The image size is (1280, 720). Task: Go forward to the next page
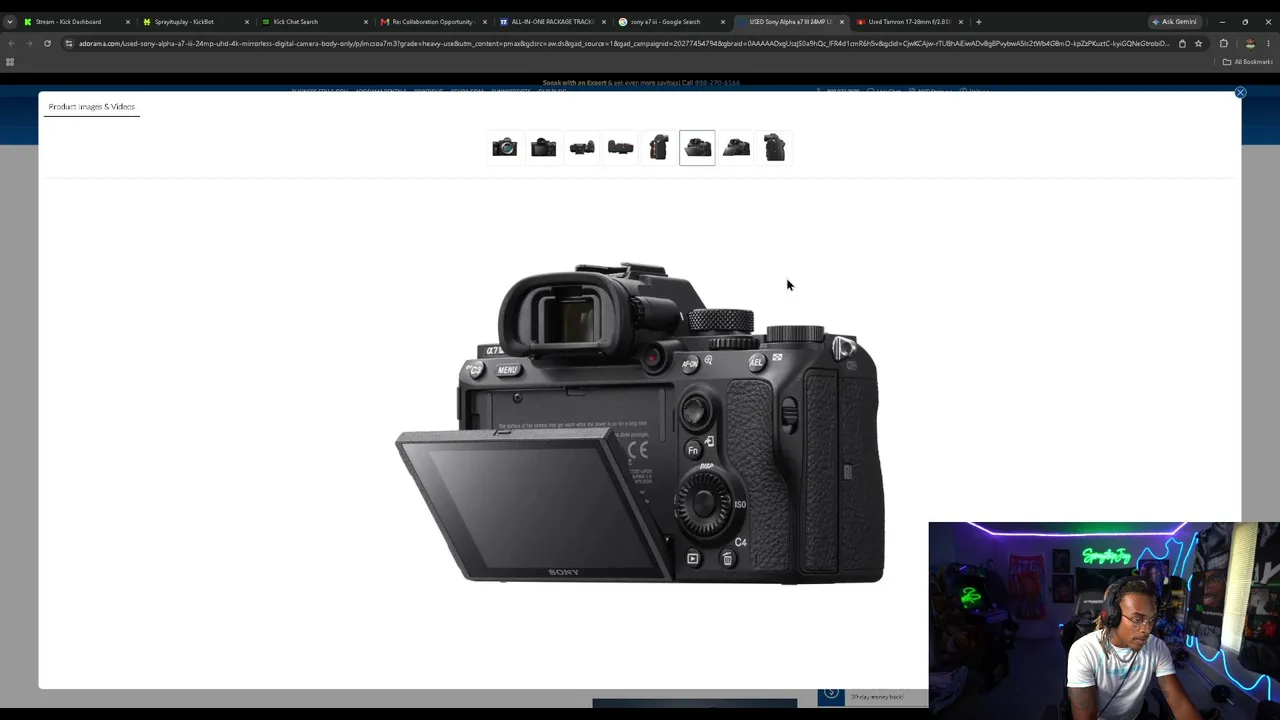tap(29, 44)
